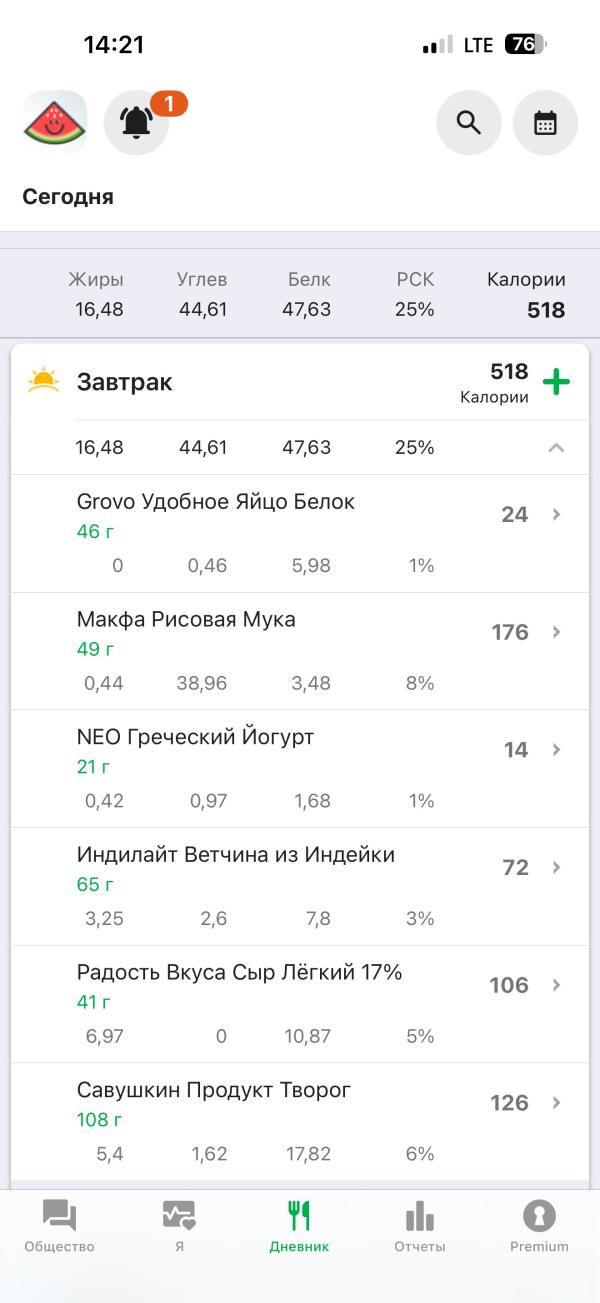Collapse the Завтрак meal section

pos(556,448)
